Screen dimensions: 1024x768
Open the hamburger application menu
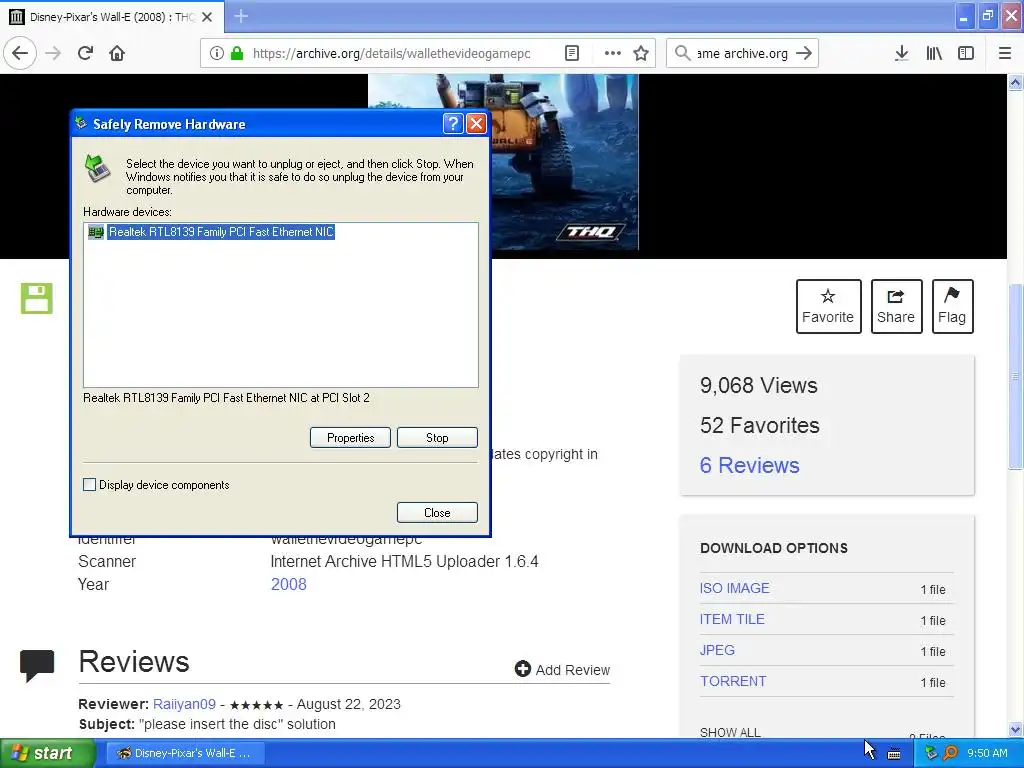tap(1004, 53)
